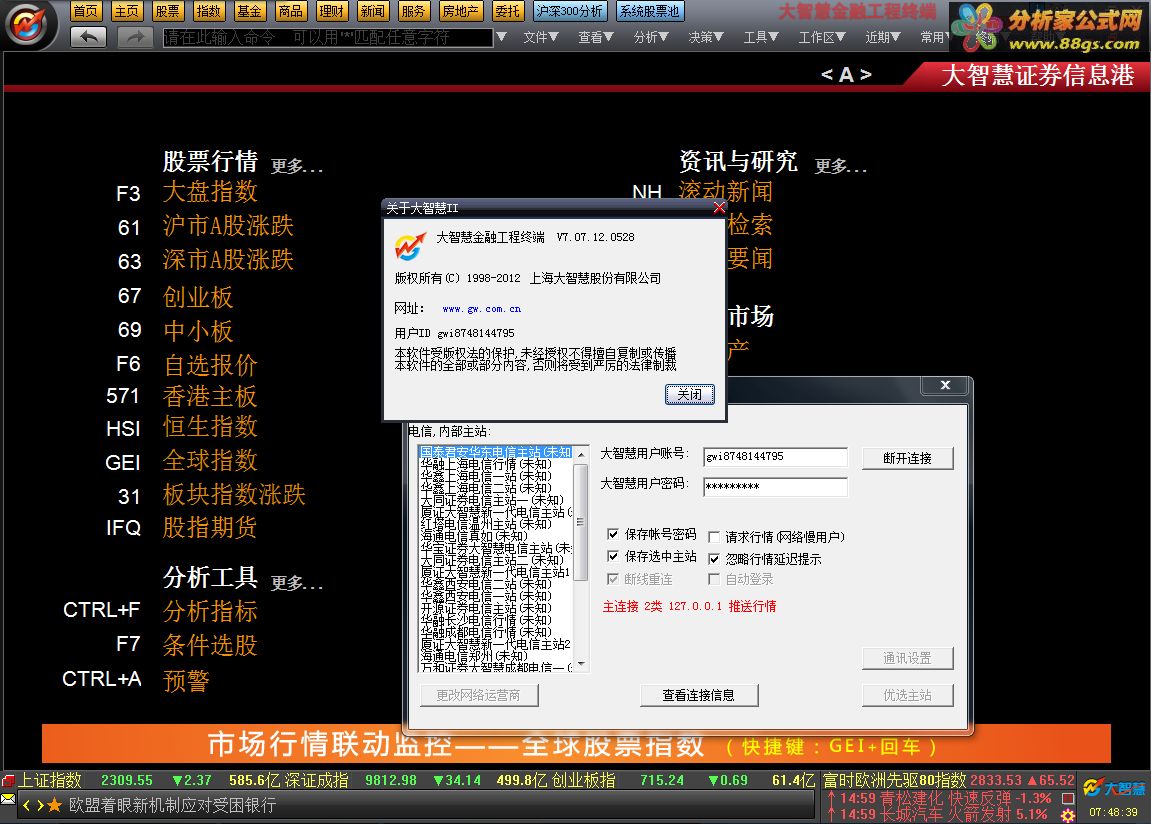Open the 近期 dropdown menu

[882, 37]
